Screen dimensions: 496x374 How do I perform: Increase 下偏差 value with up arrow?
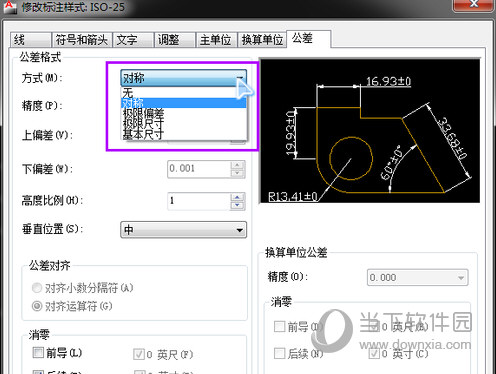pyautogui.click(x=237, y=165)
